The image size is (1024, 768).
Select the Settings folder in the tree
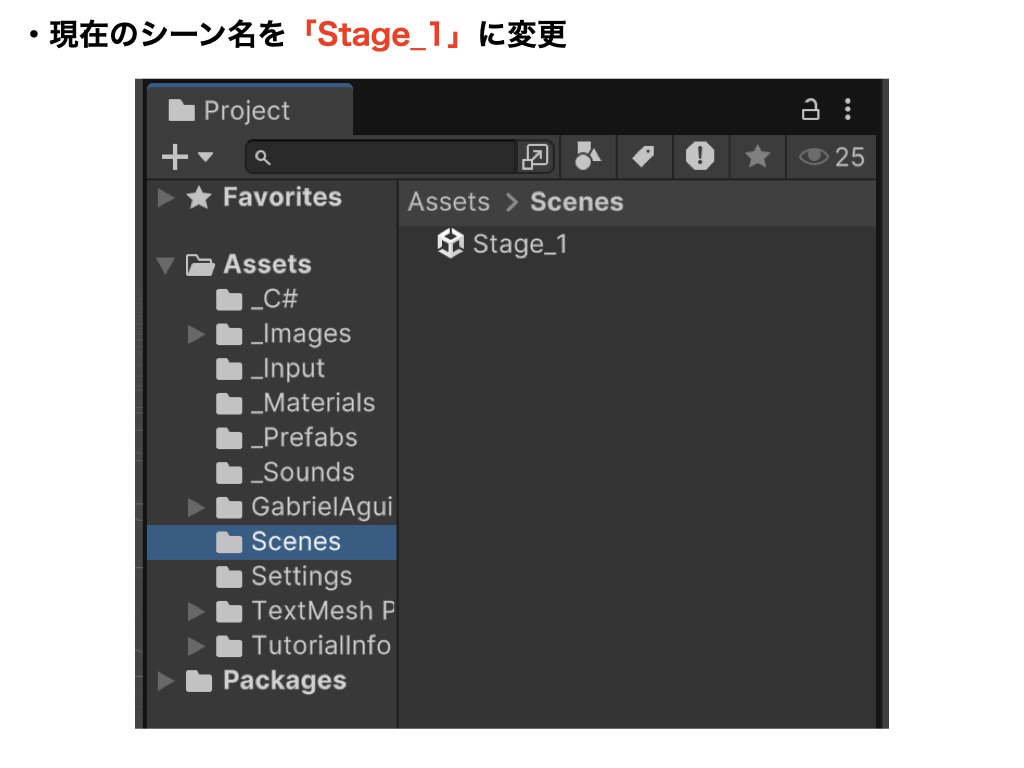[301, 577]
